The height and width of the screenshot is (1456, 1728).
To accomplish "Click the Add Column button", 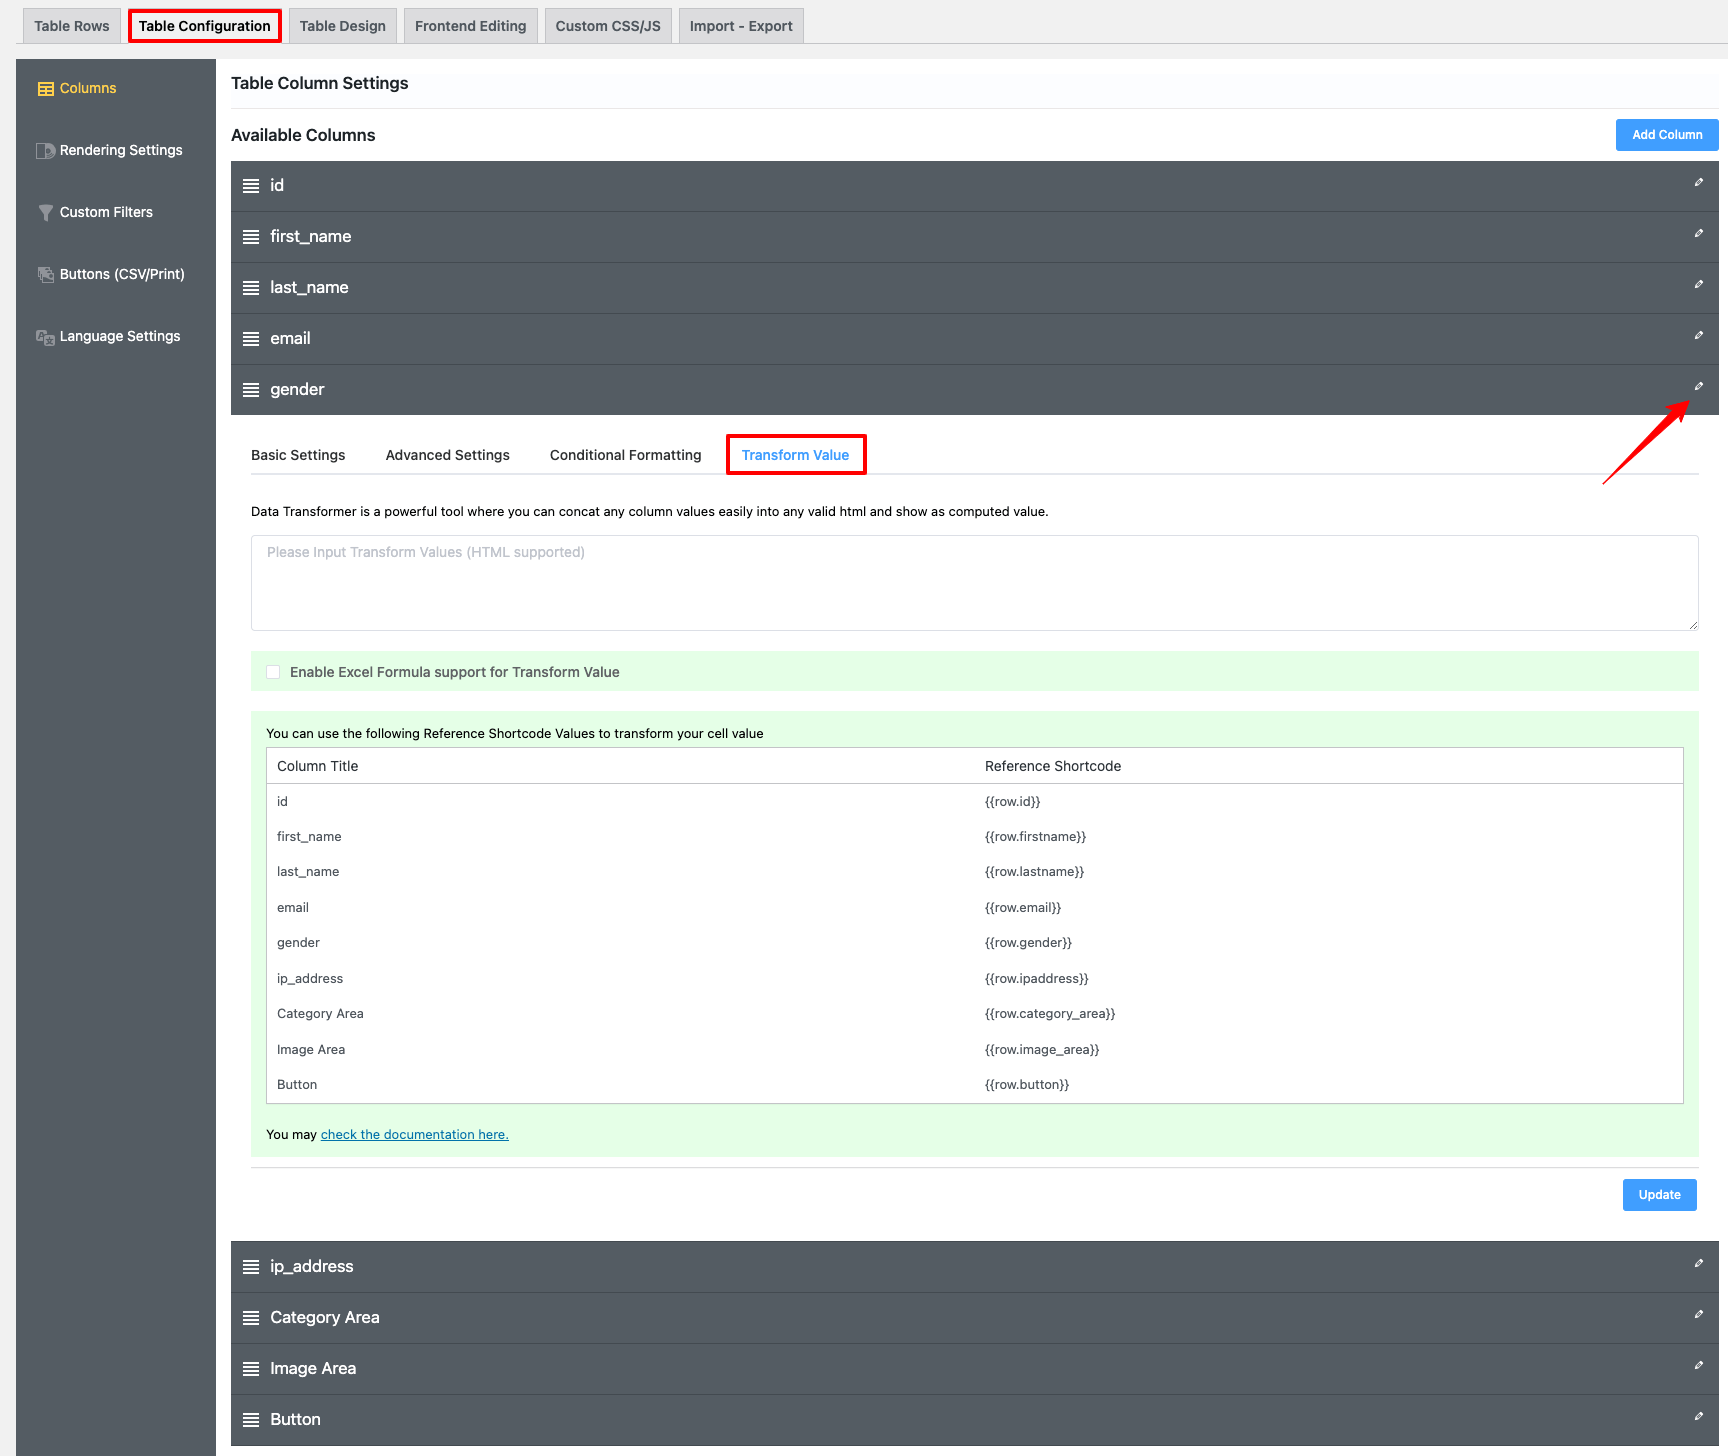I will point(1667,135).
